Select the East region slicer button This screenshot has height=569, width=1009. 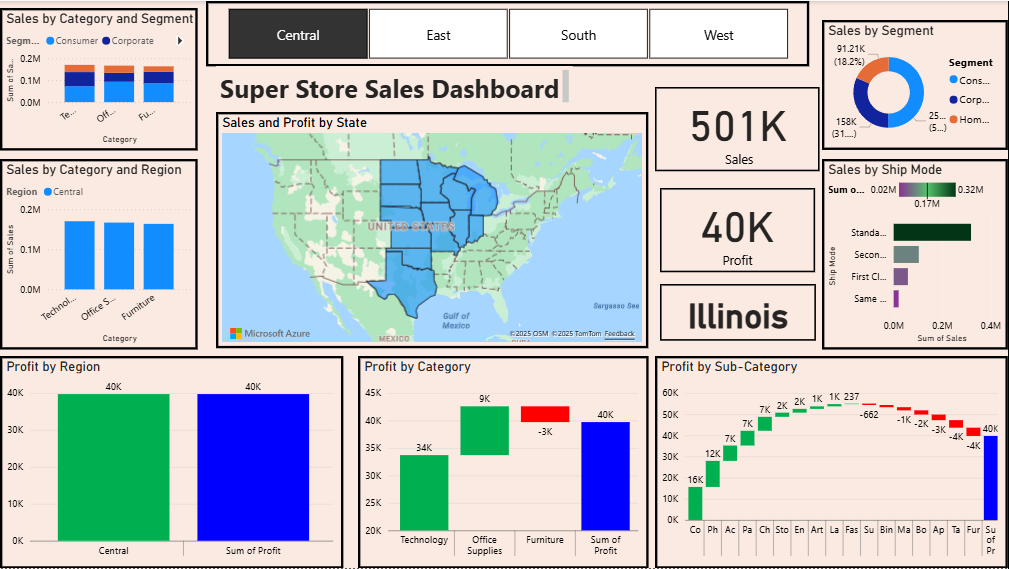pos(438,35)
